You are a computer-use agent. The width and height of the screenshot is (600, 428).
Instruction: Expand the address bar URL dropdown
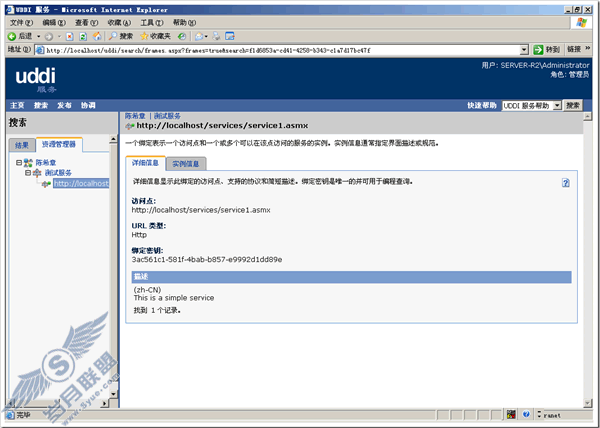coord(524,50)
